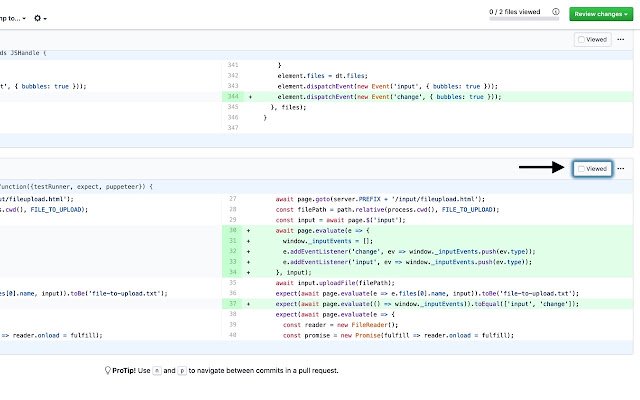The width and height of the screenshot is (640, 400).
Task: Select line number 343
Action: [233, 86]
